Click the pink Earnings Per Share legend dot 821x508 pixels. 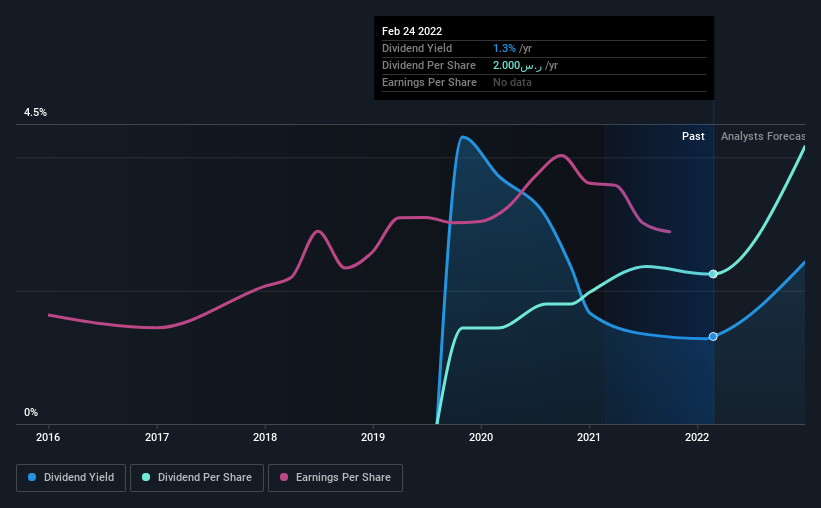coord(284,477)
